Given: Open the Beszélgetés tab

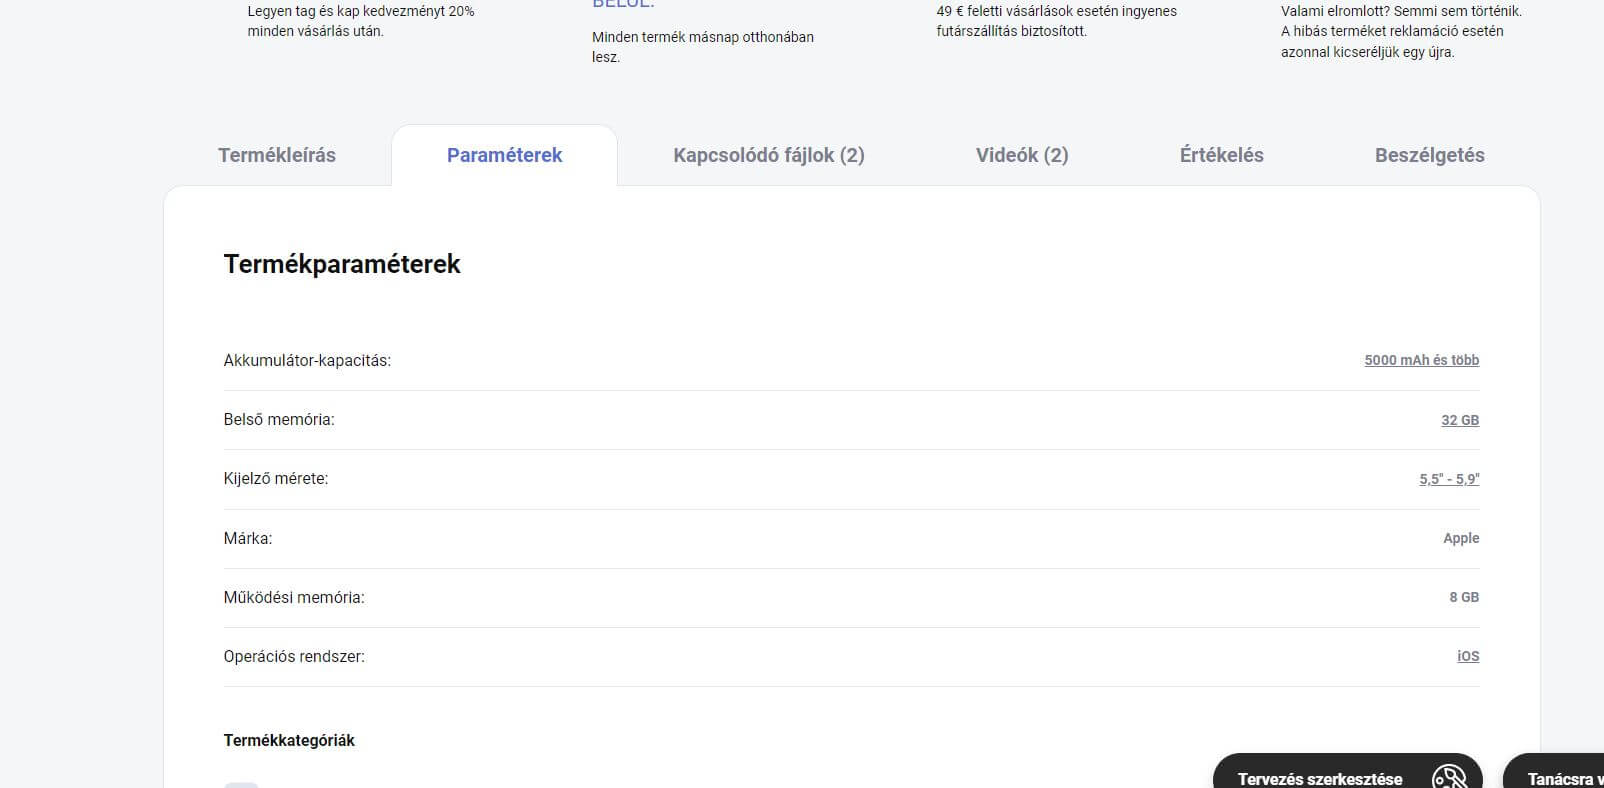Looking at the screenshot, I should click(x=1429, y=155).
